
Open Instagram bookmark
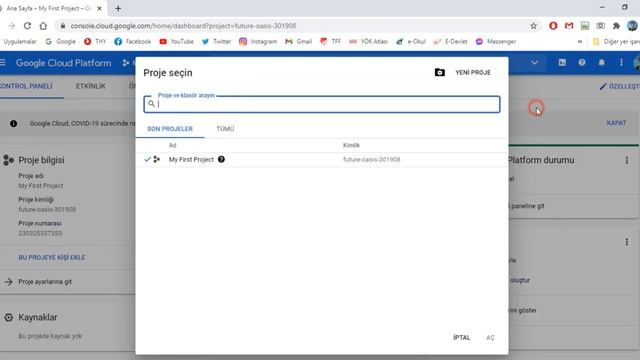click(258, 42)
